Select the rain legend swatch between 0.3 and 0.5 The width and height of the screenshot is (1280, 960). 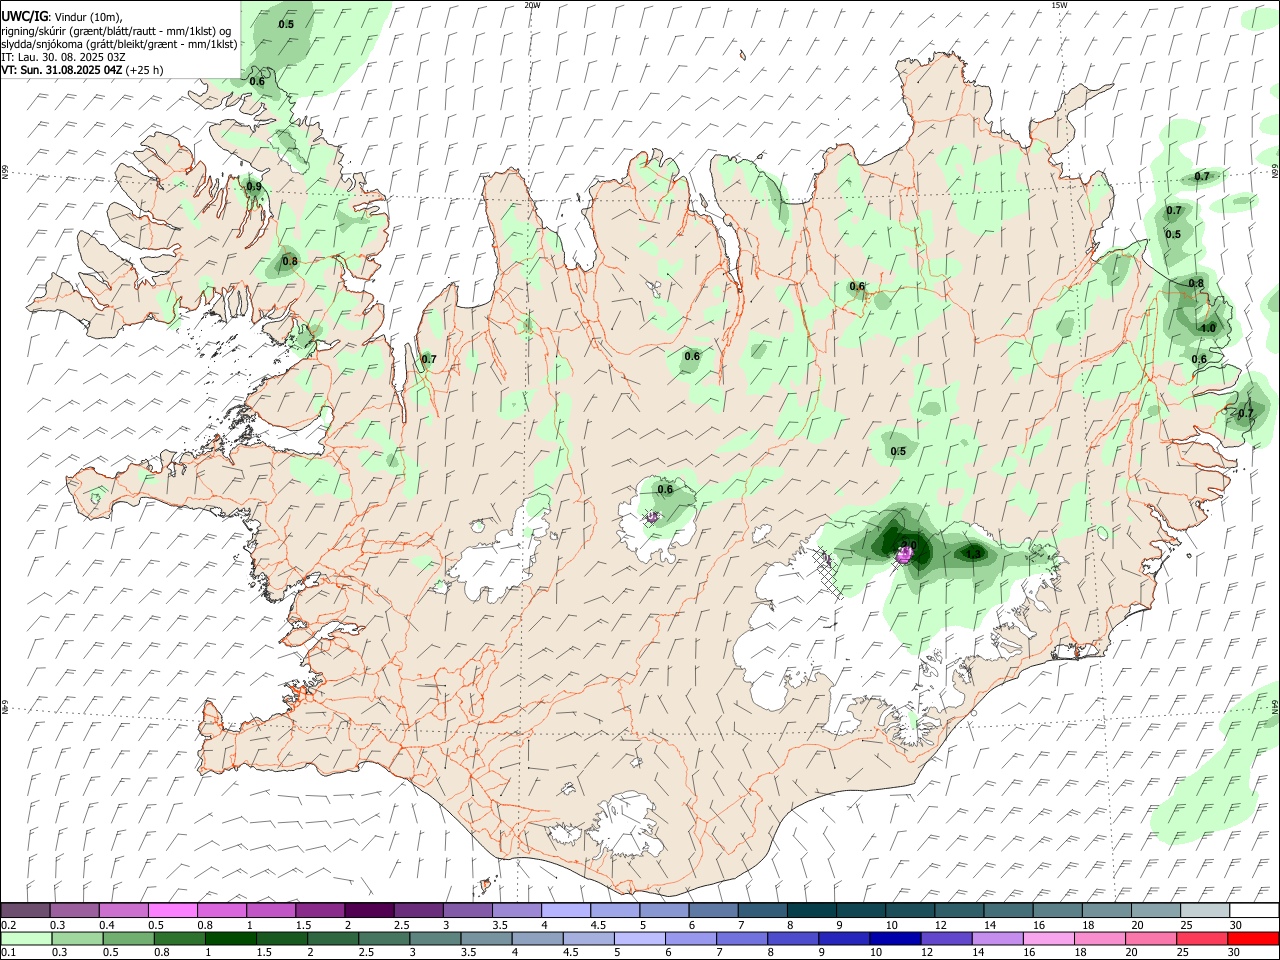tap(77, 938)
